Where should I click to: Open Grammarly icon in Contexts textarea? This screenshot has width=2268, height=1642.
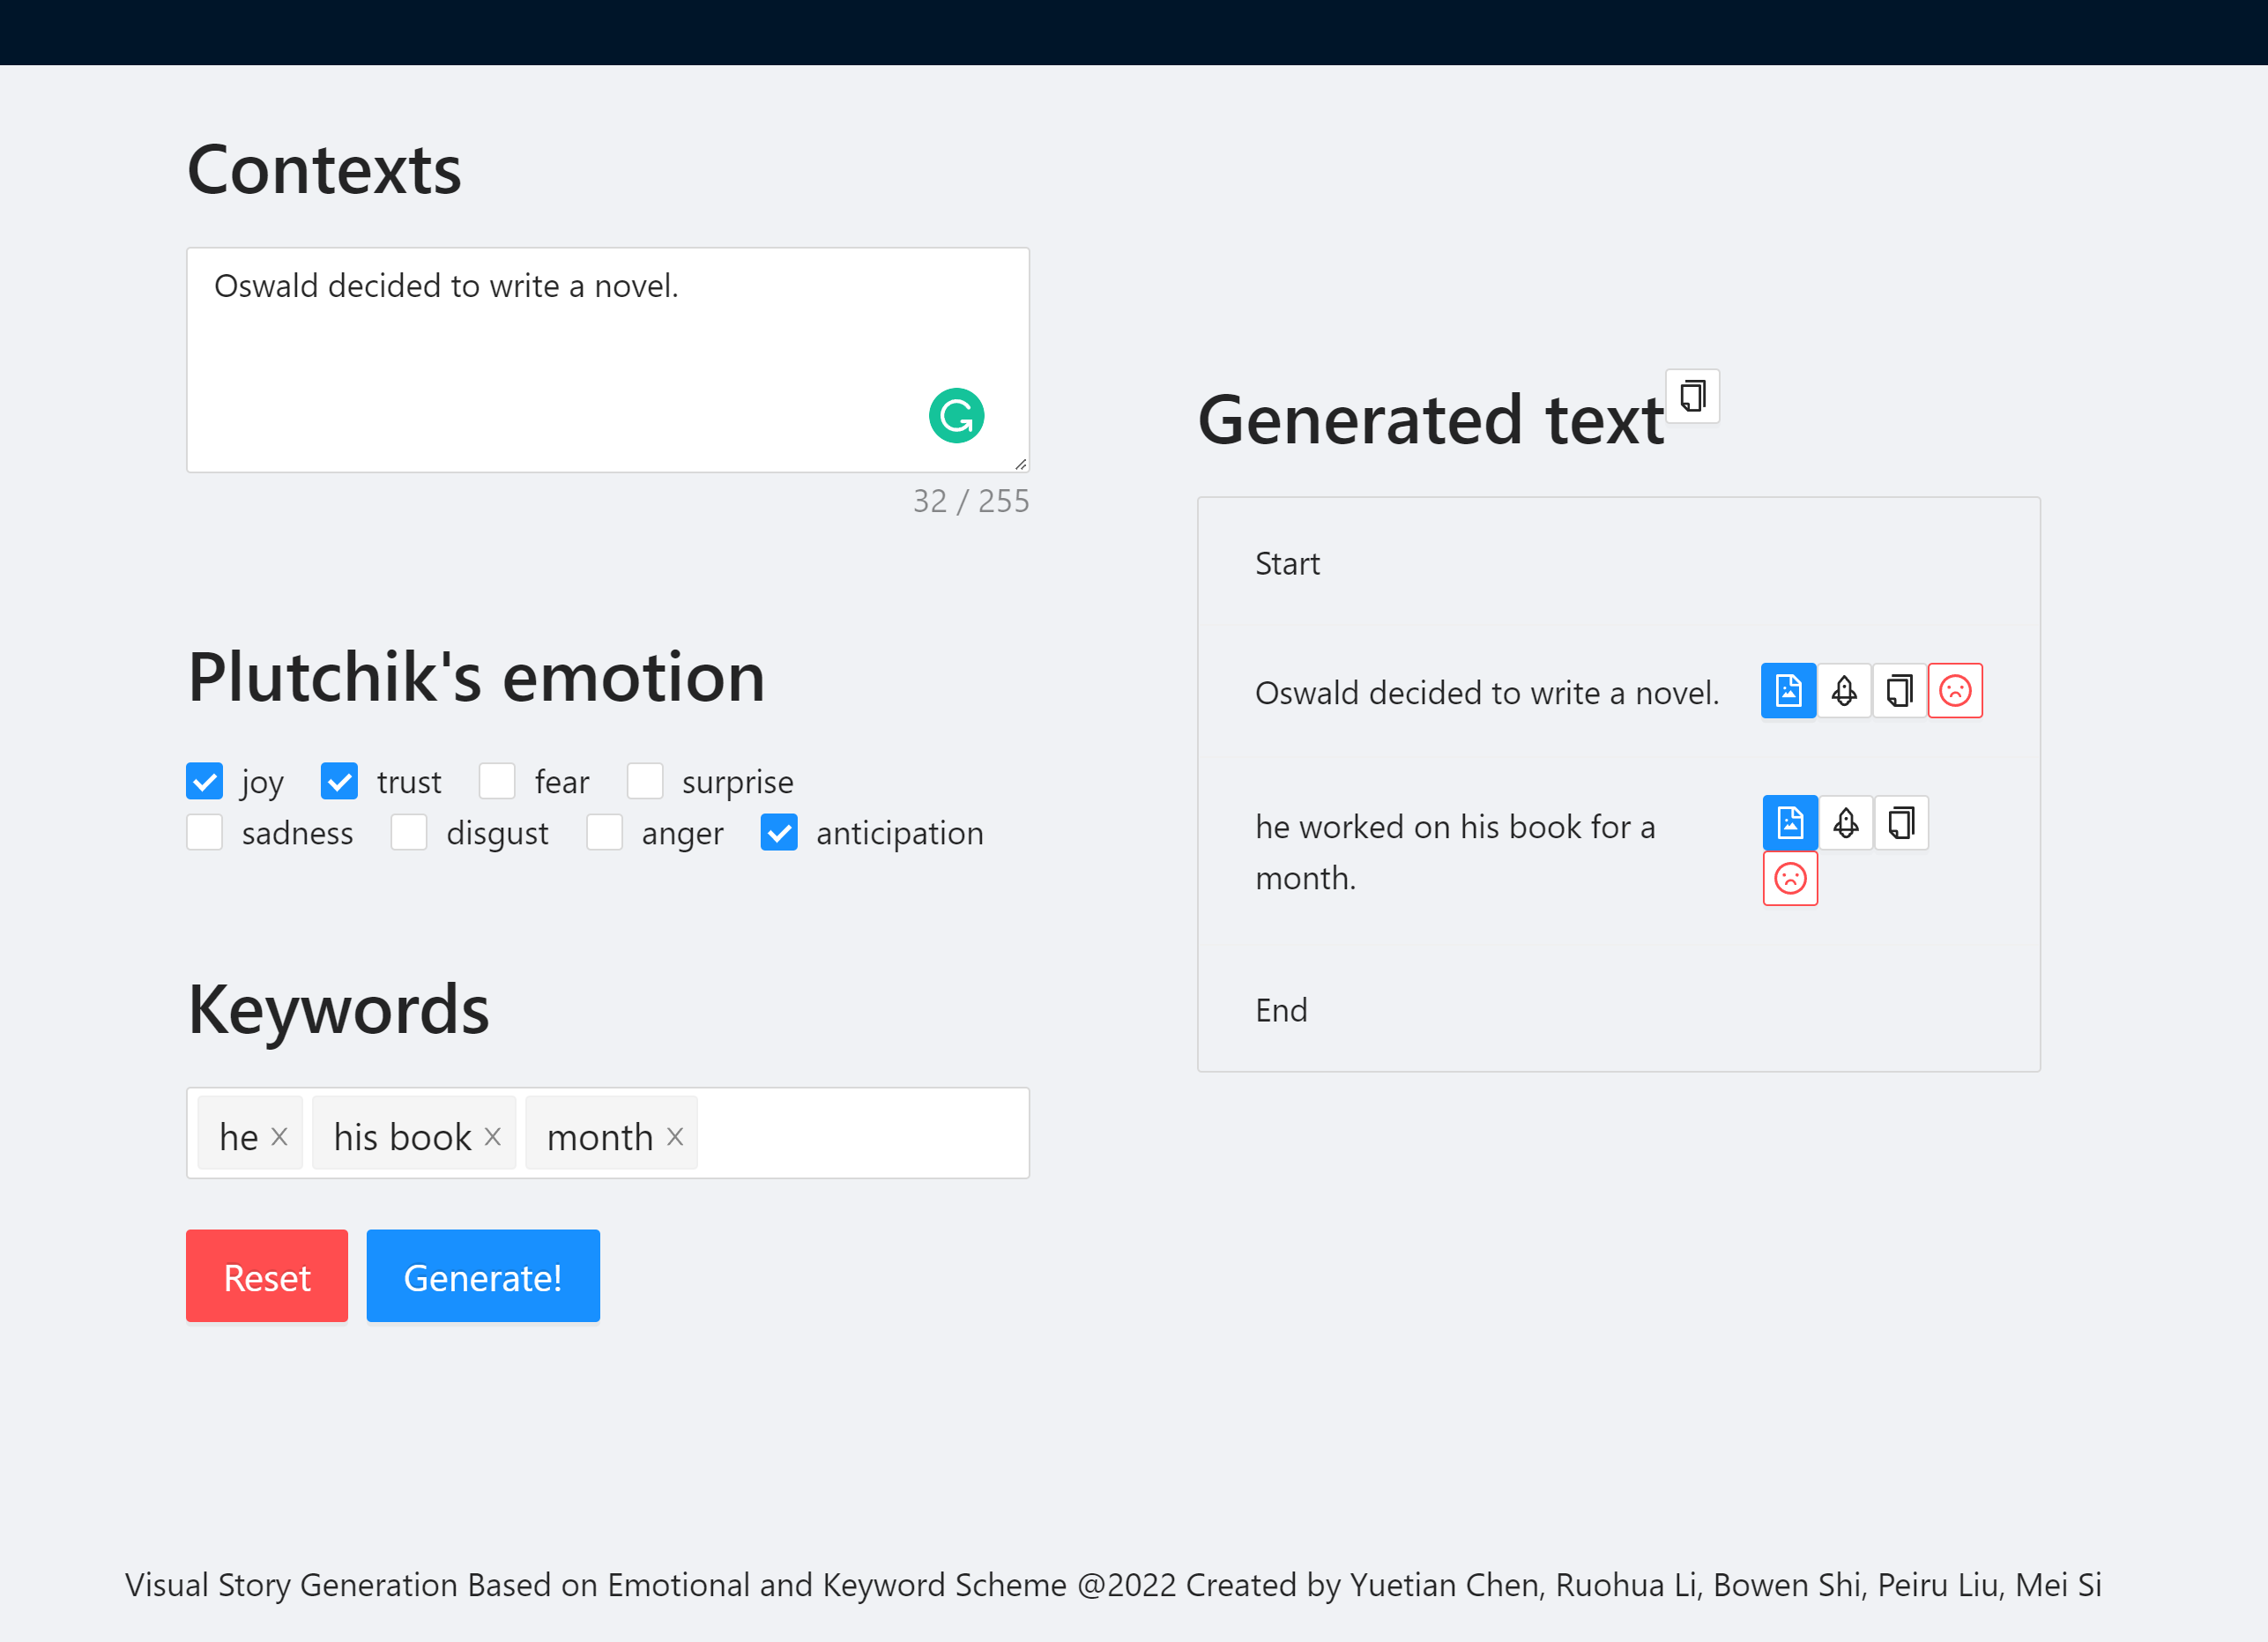956,416
